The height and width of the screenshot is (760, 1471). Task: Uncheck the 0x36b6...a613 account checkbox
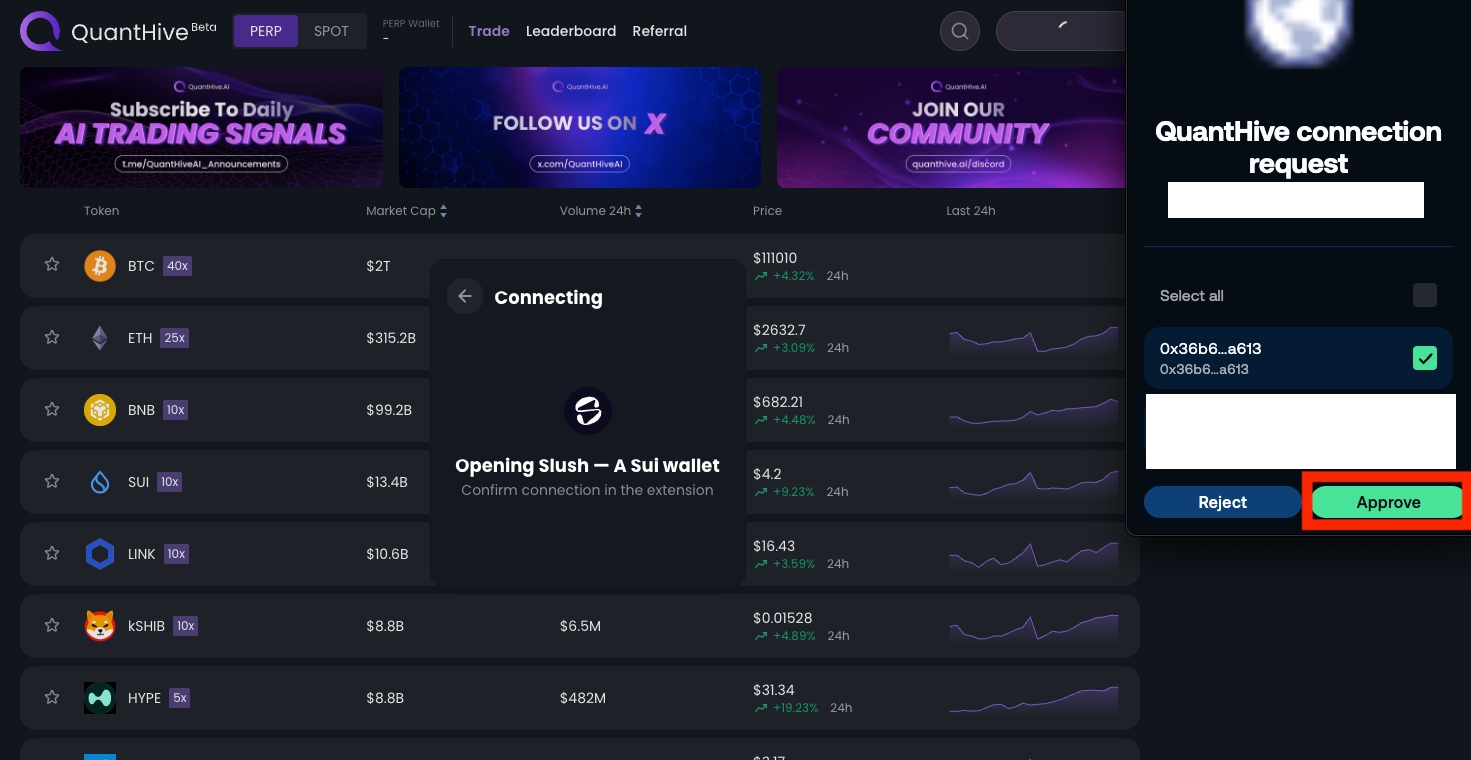[x=1424, y=358]
